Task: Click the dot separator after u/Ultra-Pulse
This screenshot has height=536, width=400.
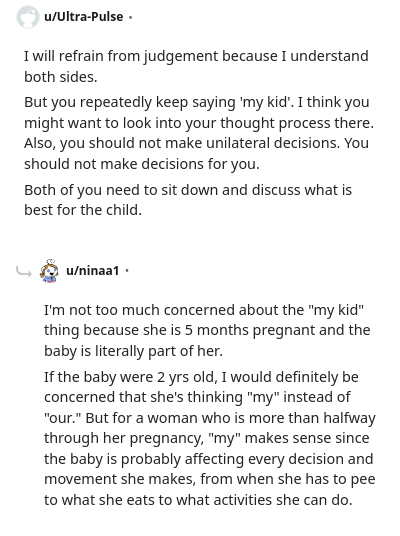Action: click(130, 17)
